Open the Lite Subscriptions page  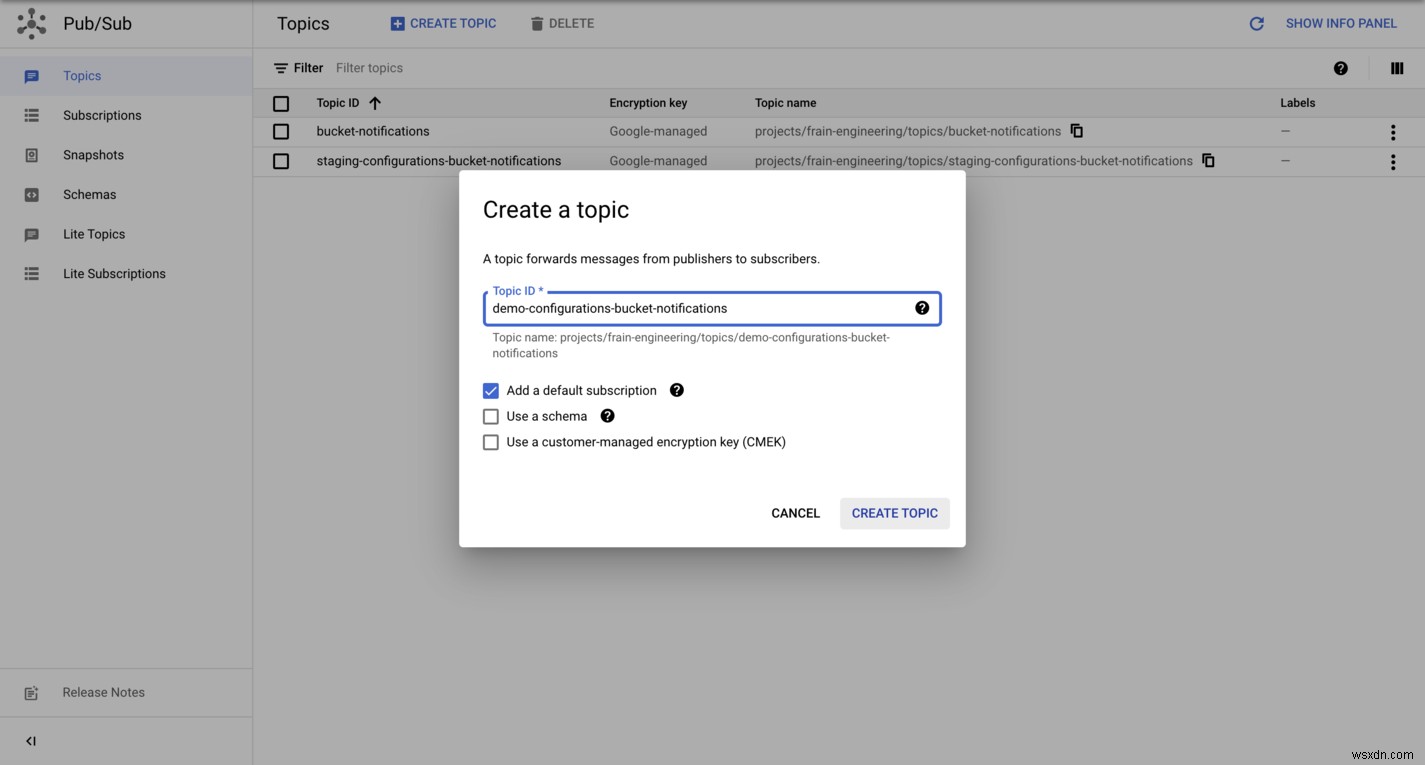coord(113,273)
